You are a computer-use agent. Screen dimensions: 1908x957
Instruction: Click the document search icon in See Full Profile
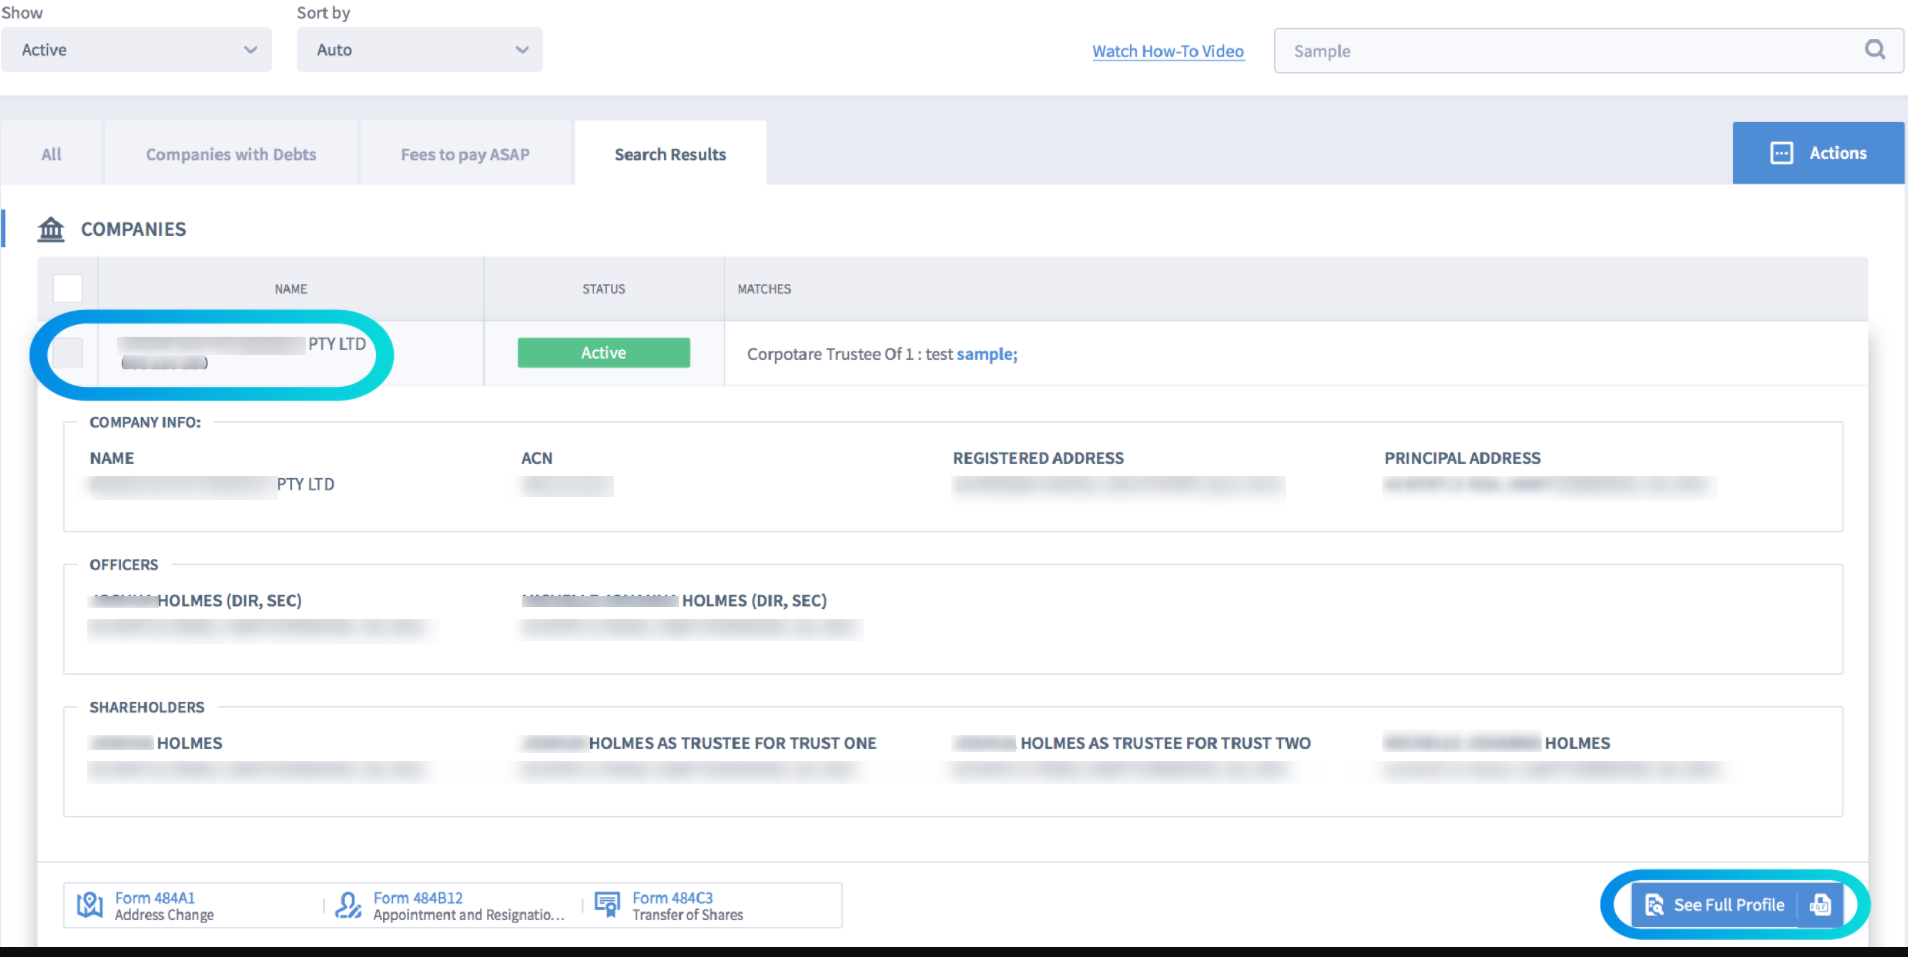pos(1654,905)
